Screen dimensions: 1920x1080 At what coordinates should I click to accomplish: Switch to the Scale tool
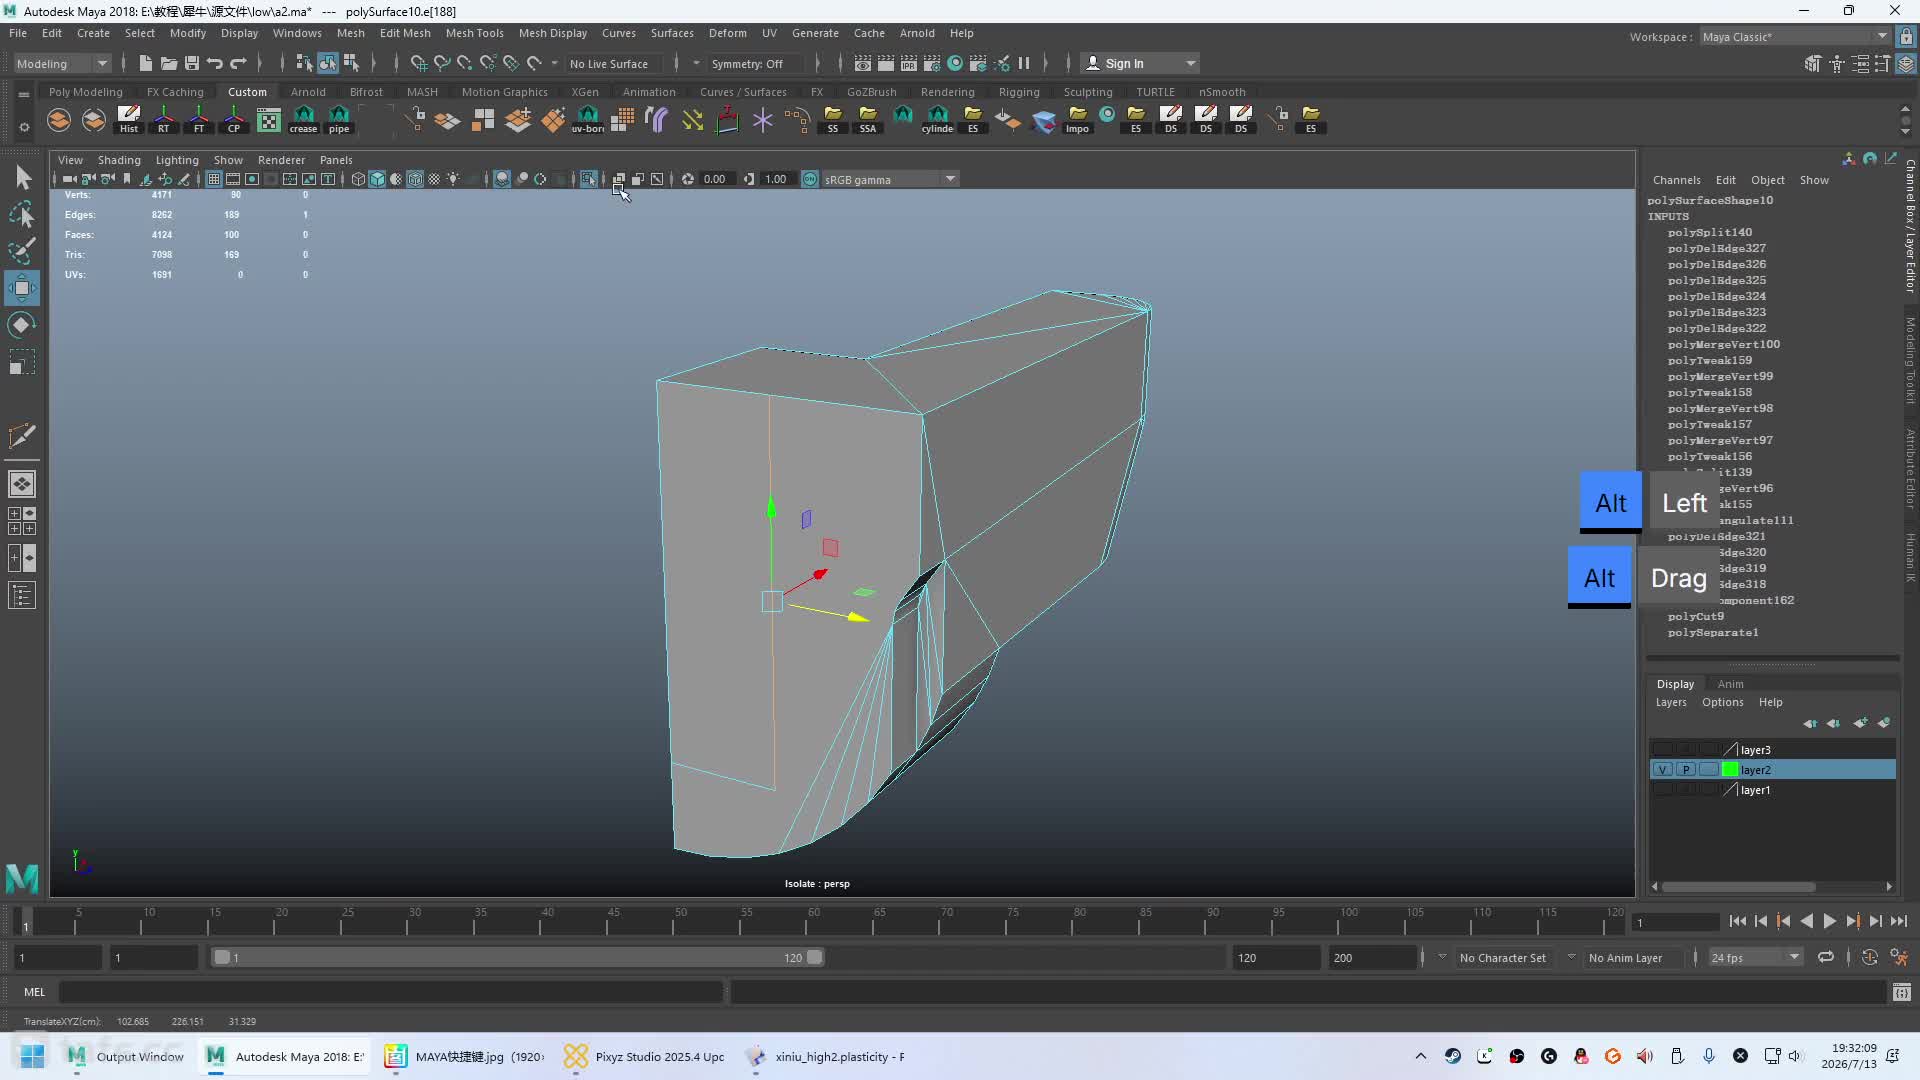(x=22, y=362)
